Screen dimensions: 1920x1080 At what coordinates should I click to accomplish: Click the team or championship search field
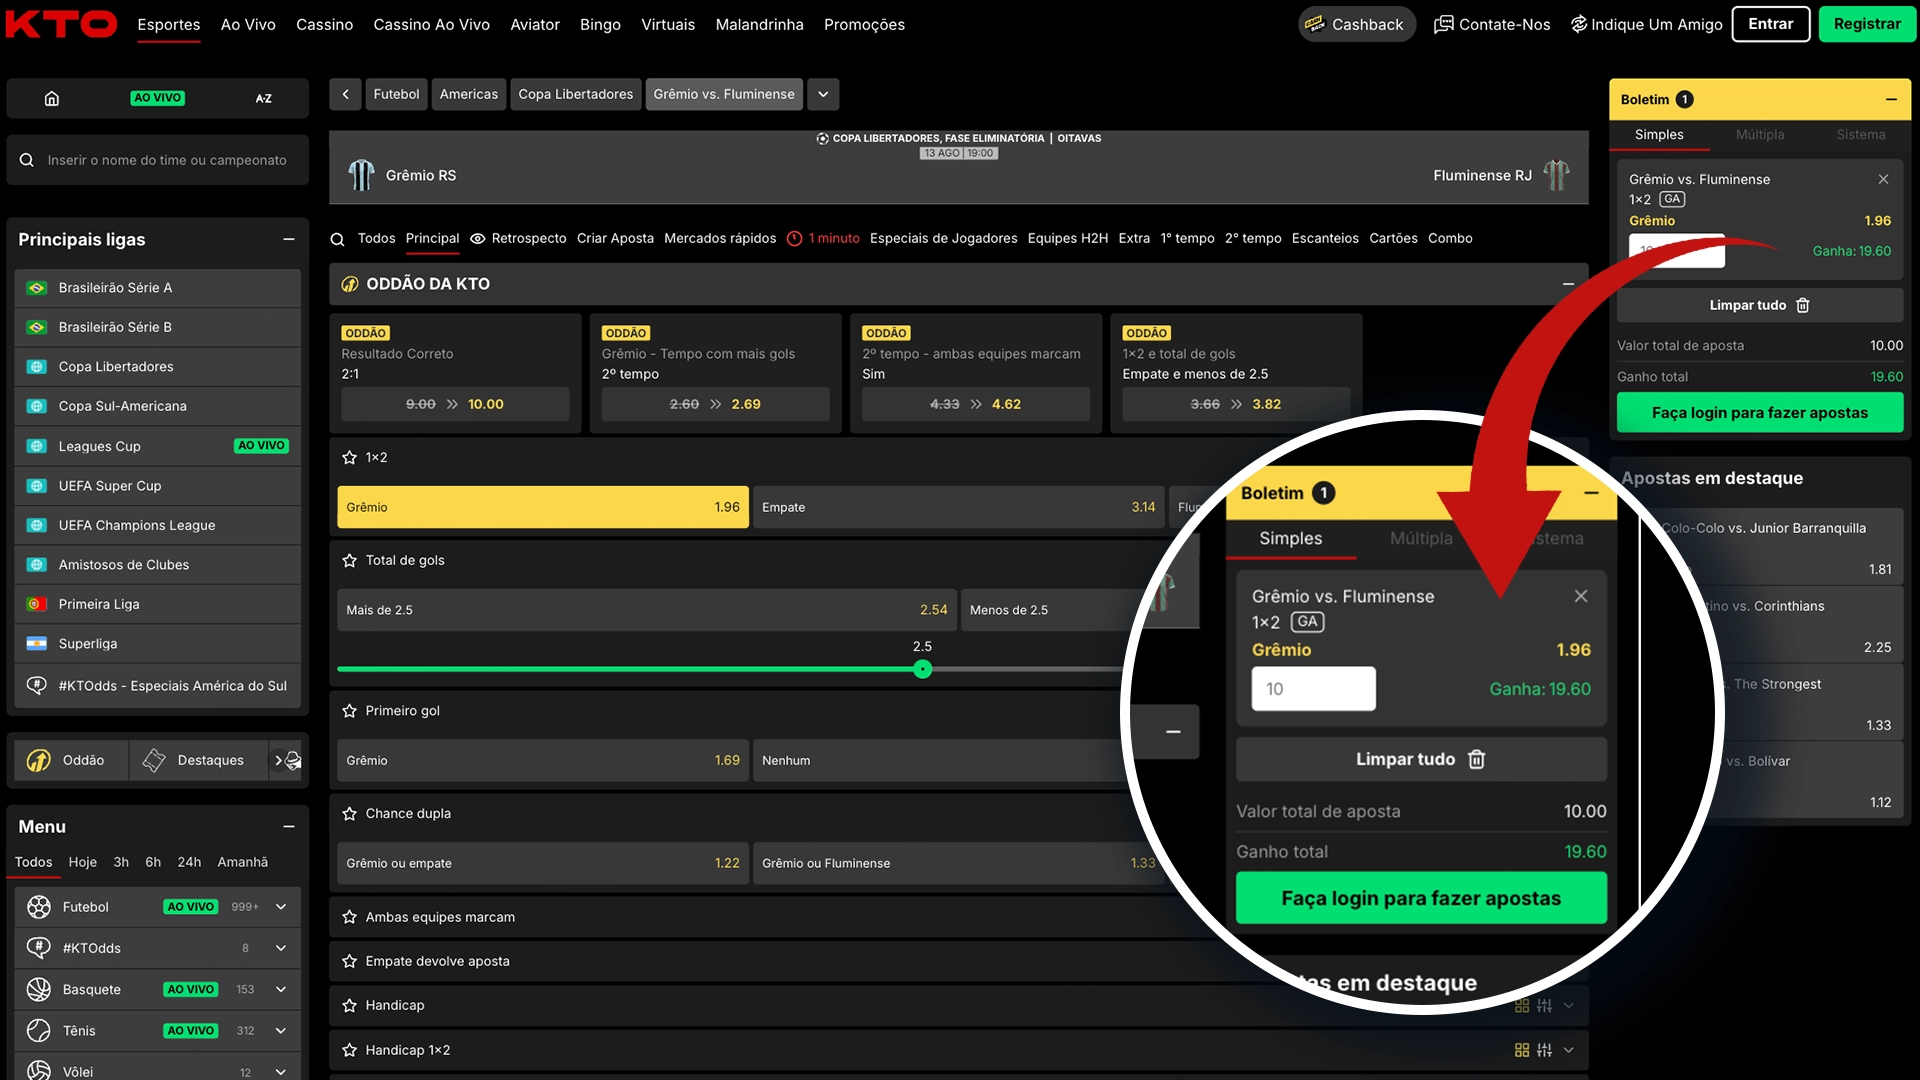coord(158,160)
